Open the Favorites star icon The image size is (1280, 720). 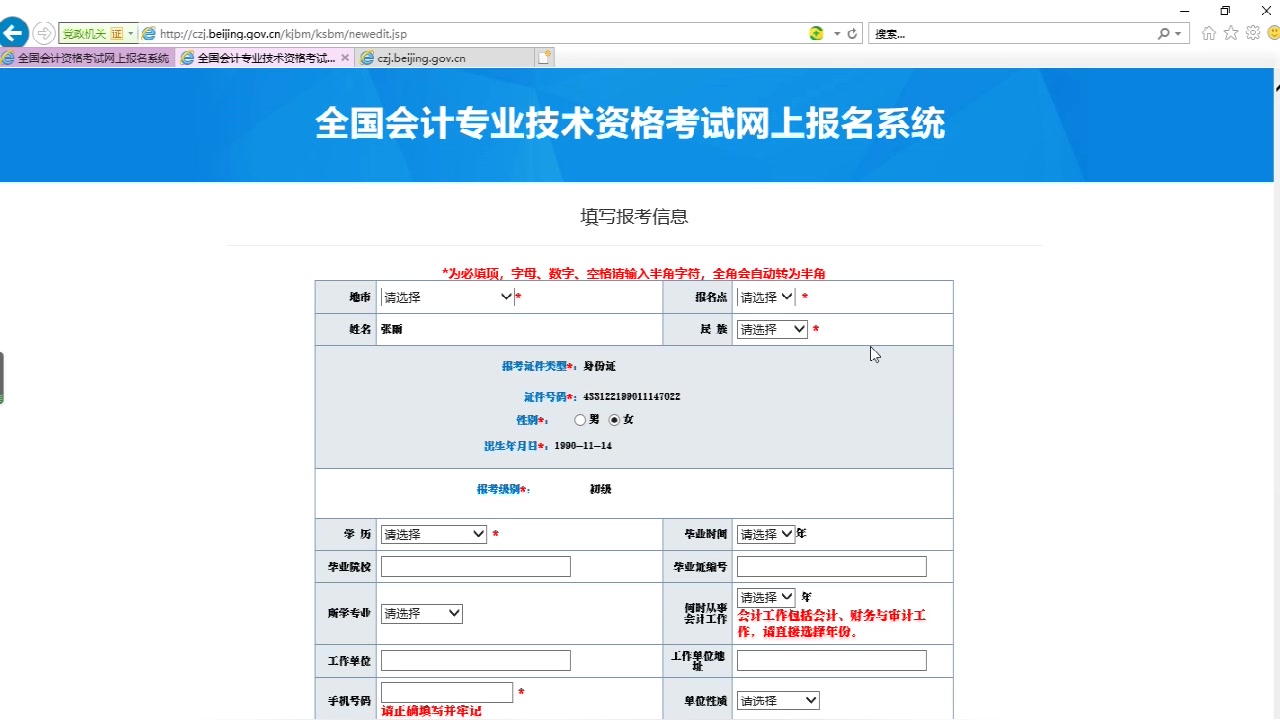(1231, 33)
